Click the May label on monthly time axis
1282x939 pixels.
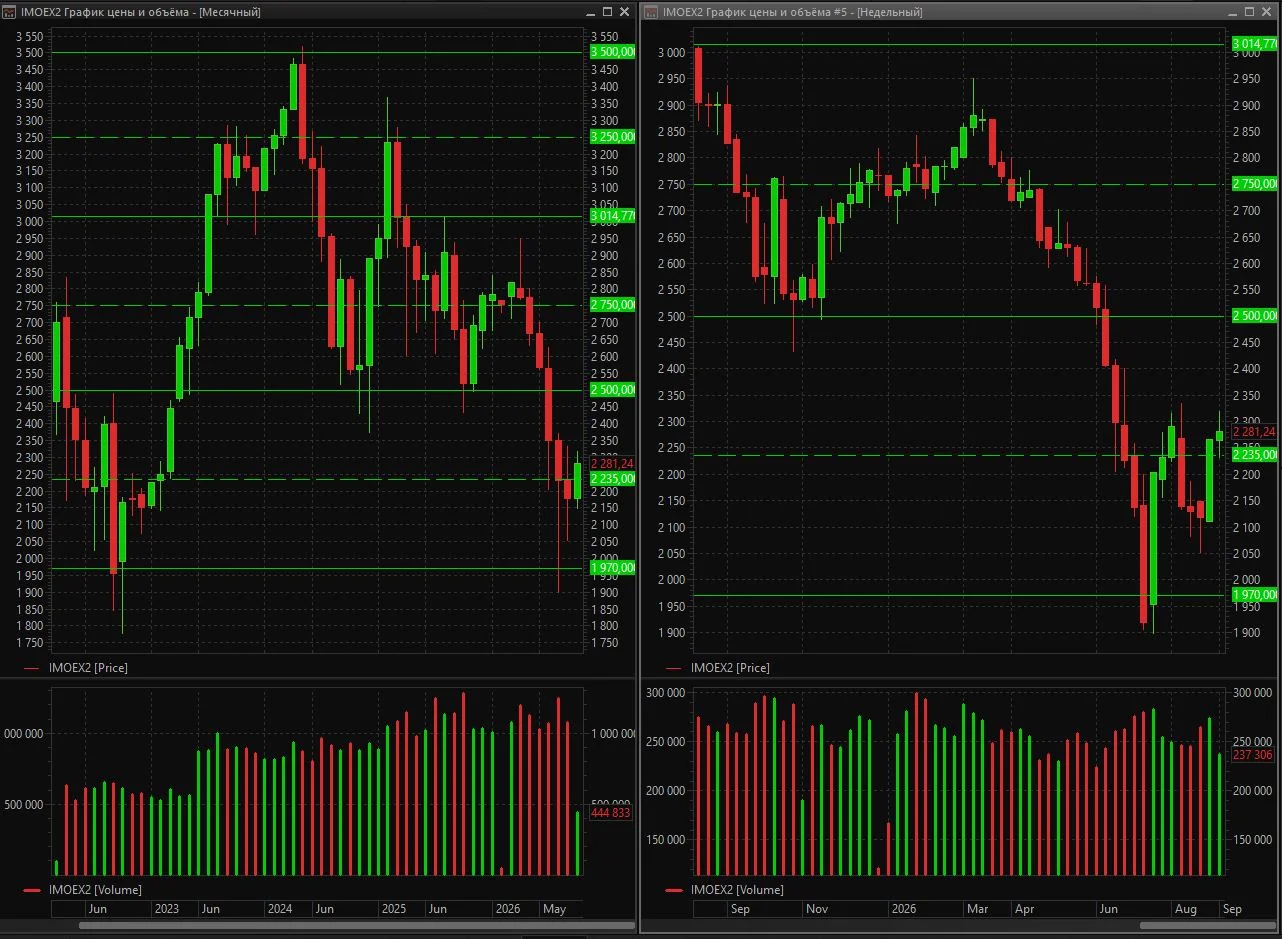[x=554, y=909]
